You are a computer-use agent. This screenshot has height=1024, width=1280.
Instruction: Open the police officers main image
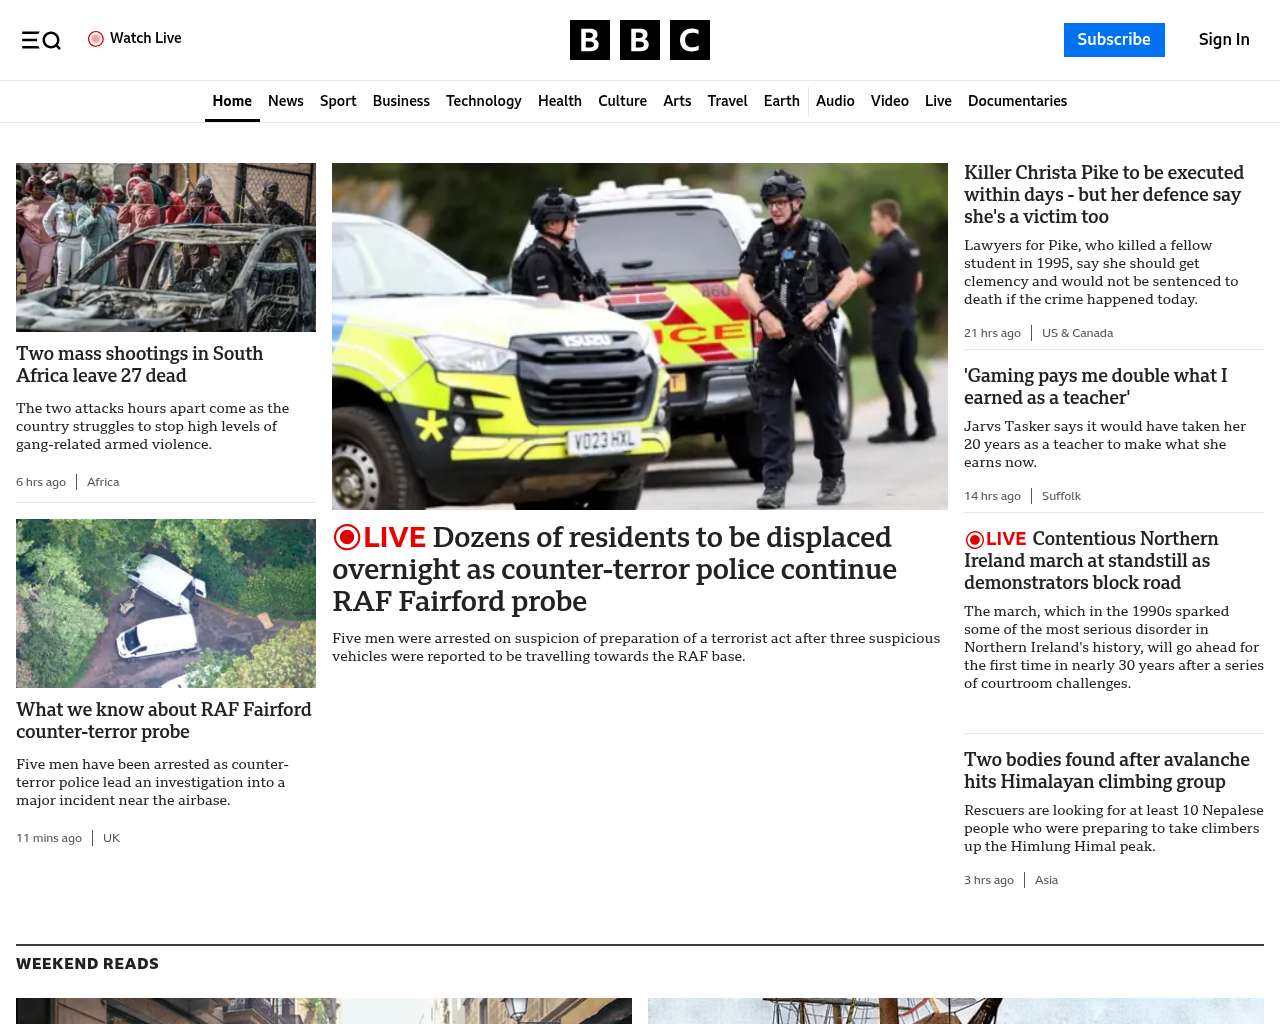(x=640, y=336)
